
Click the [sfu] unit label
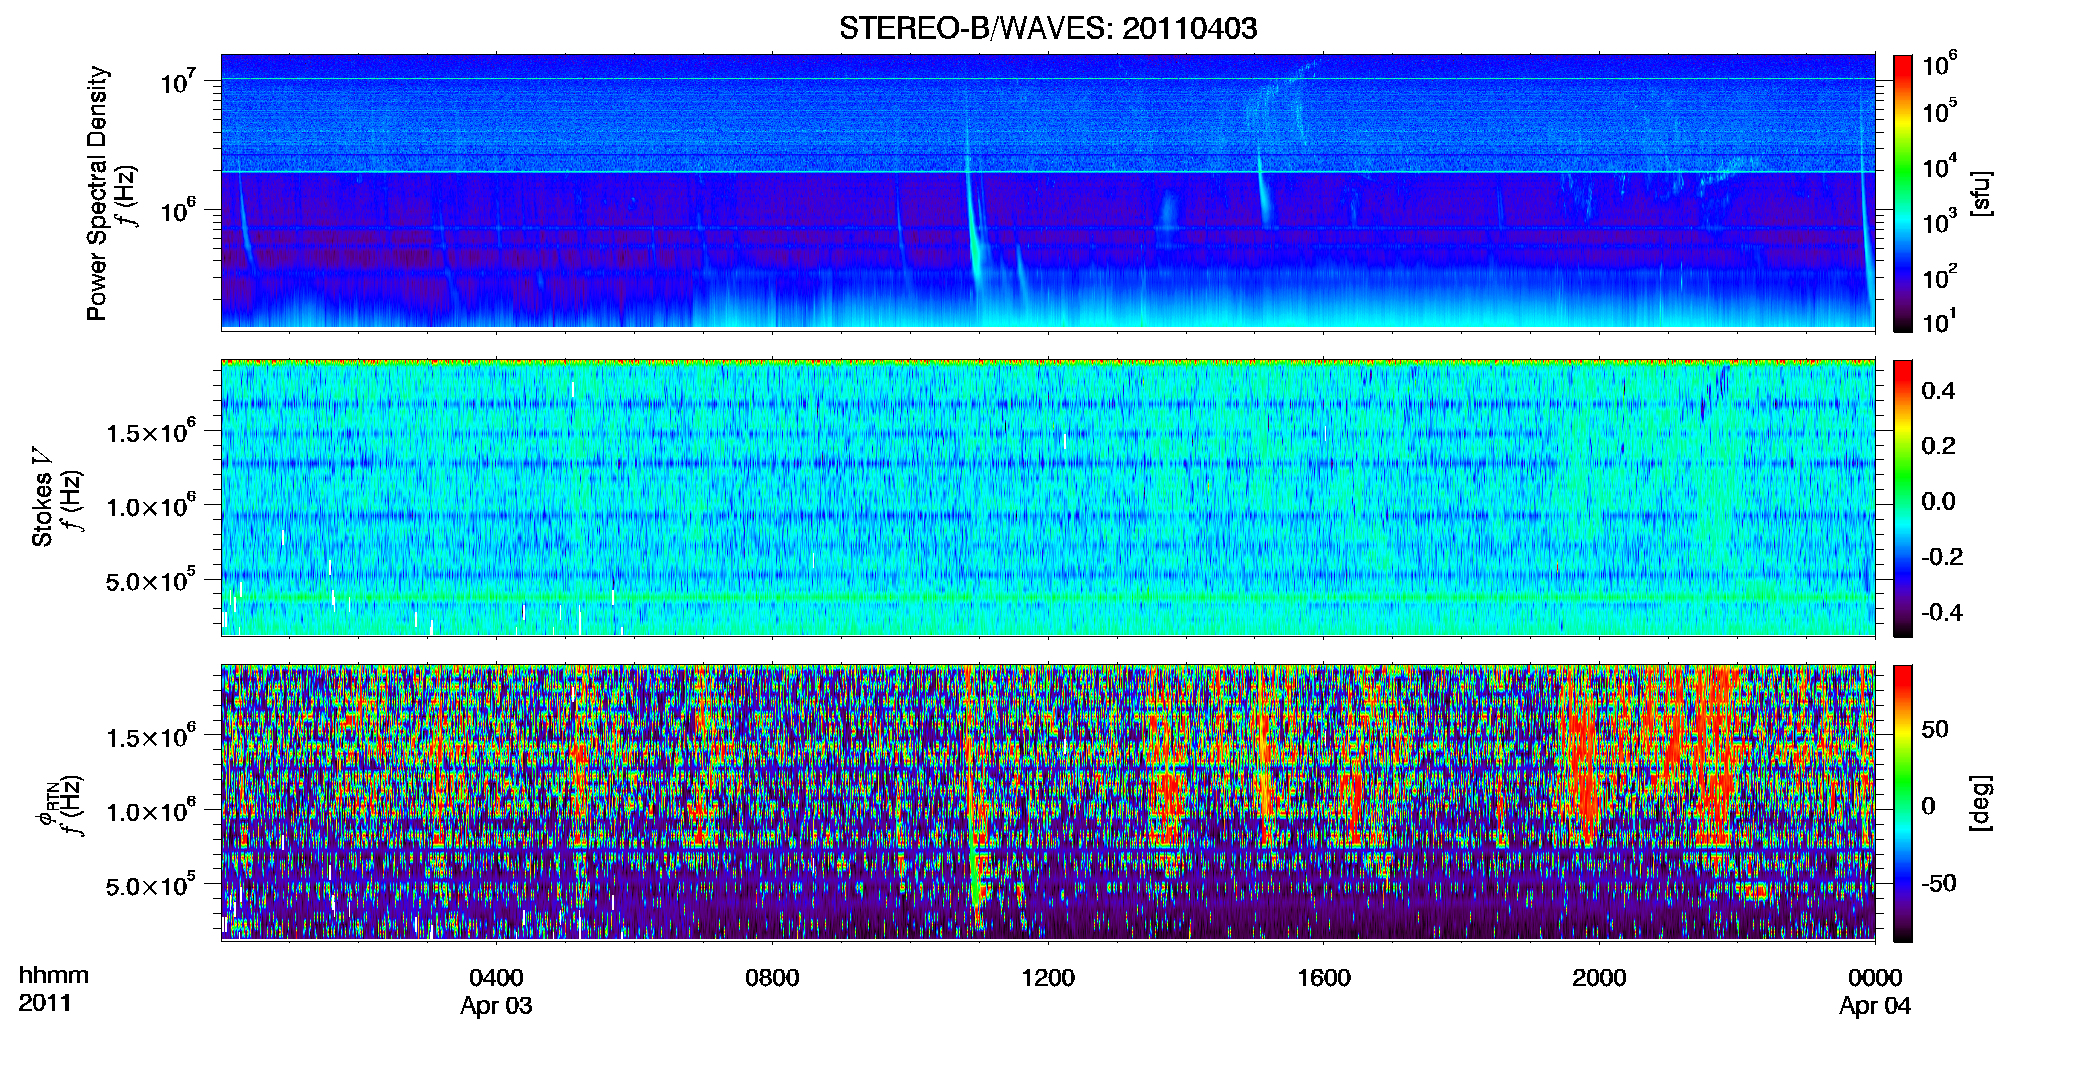tap(1981, 193)
